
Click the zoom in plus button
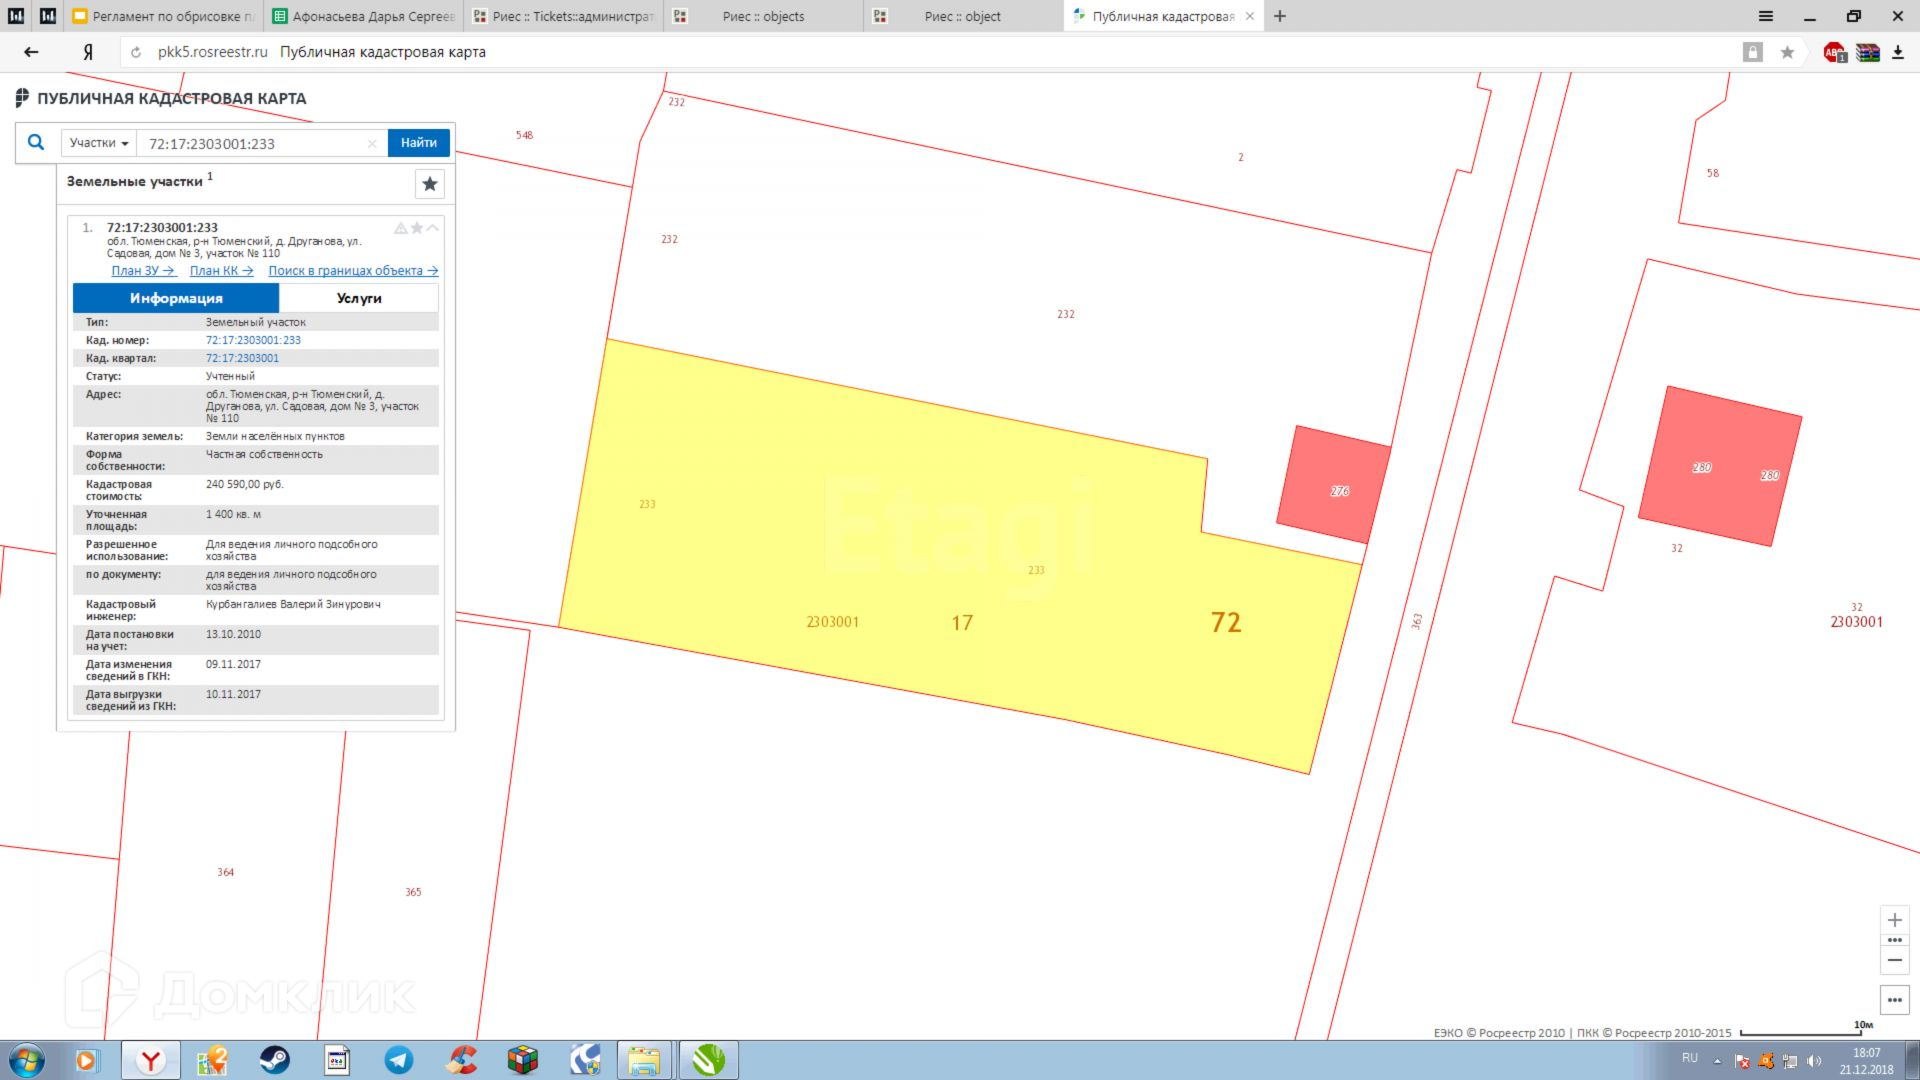1894,920
